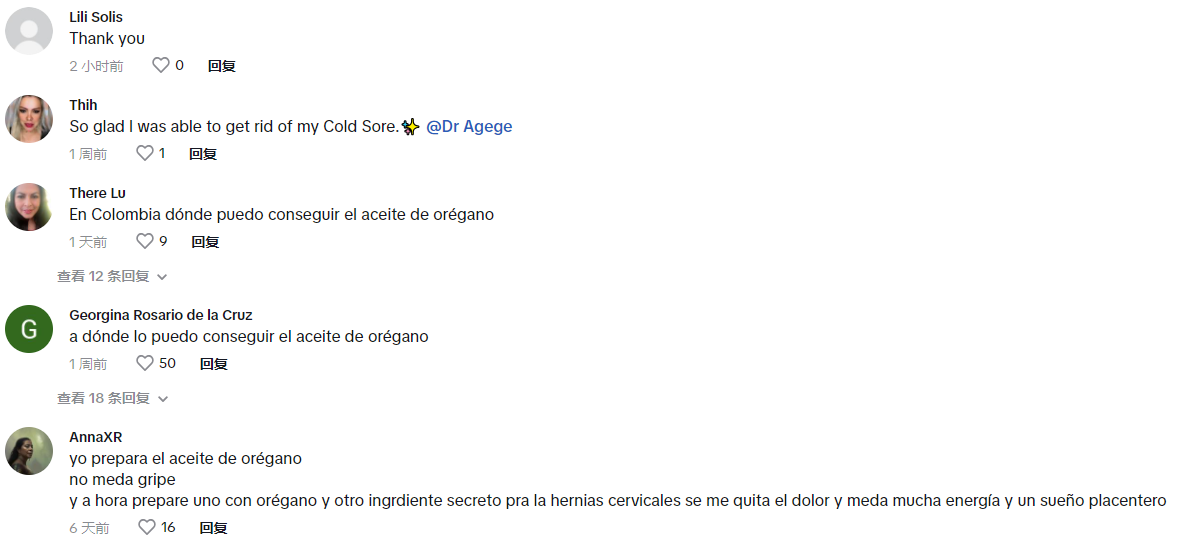Viewport: 1184px width, 543px height.
Task: Like Lili Solis's "Thank you" comment
Action: point(161,66)
